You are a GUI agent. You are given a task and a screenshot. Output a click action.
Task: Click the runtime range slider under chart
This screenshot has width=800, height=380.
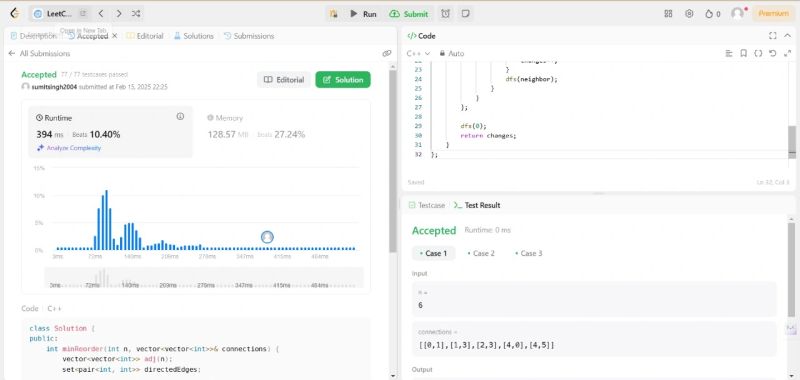pos(204,278)
